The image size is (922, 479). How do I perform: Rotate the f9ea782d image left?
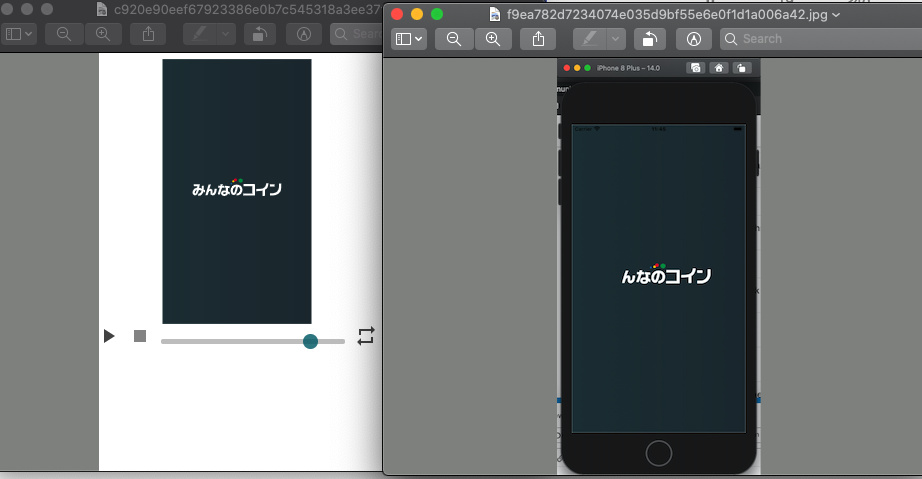coord(650,39)
